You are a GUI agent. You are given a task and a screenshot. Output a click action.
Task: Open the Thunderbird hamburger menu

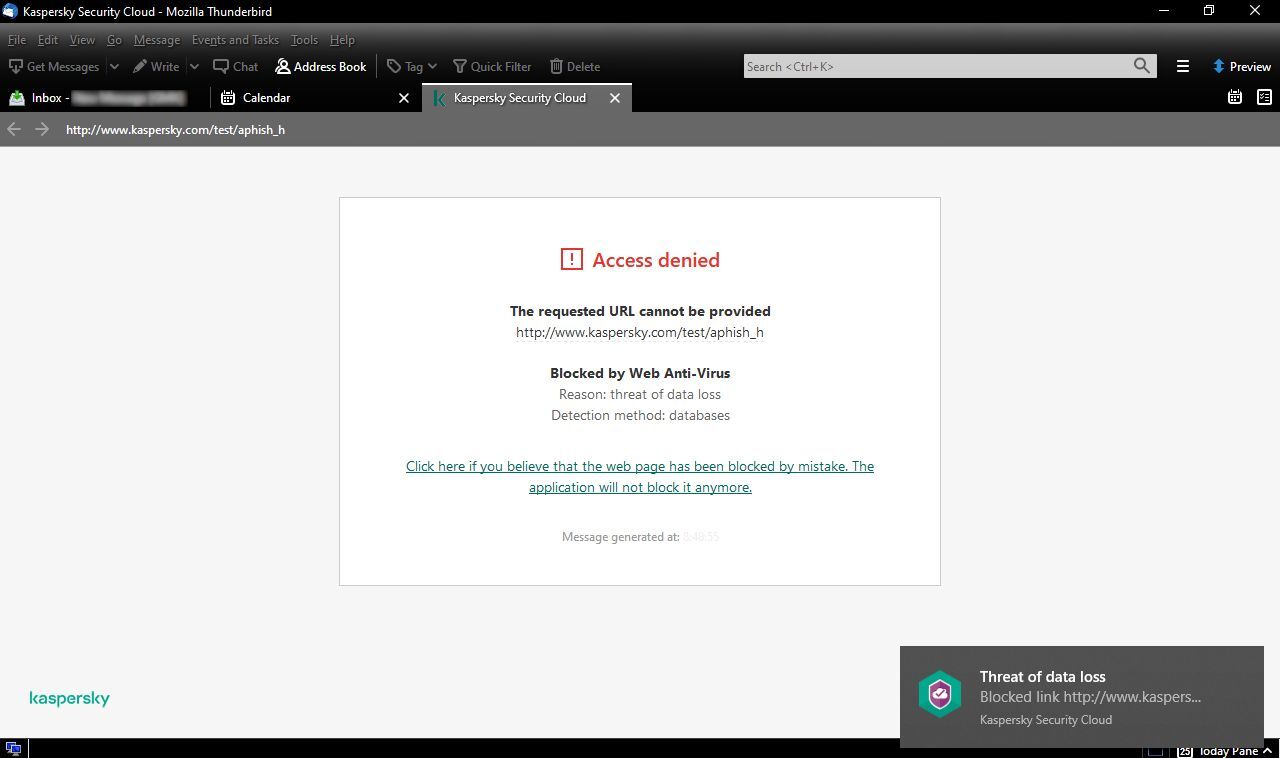[1183, 67]
